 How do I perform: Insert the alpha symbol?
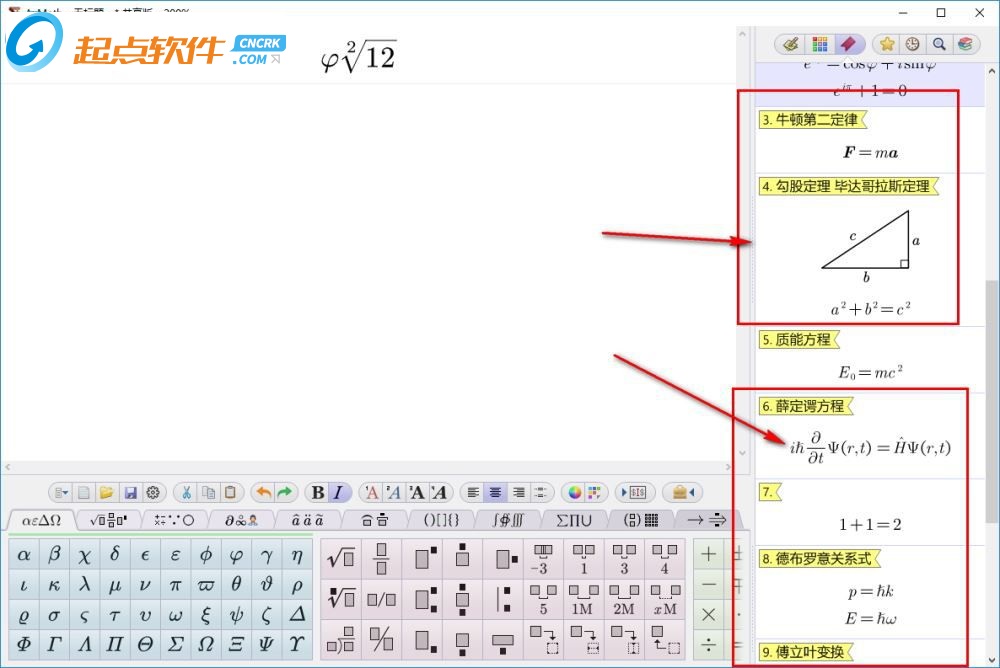point(24,554)
